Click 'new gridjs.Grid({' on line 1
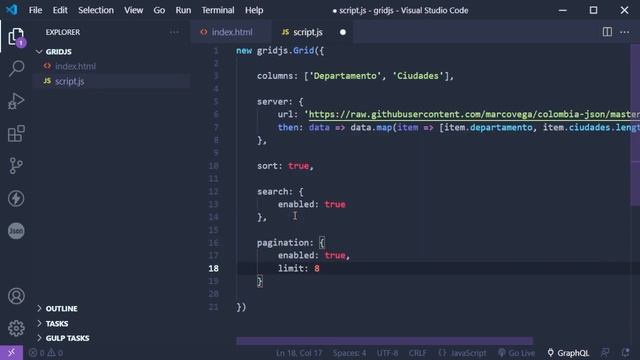Screen dimensions: 640x360 (x=280, y=51)
